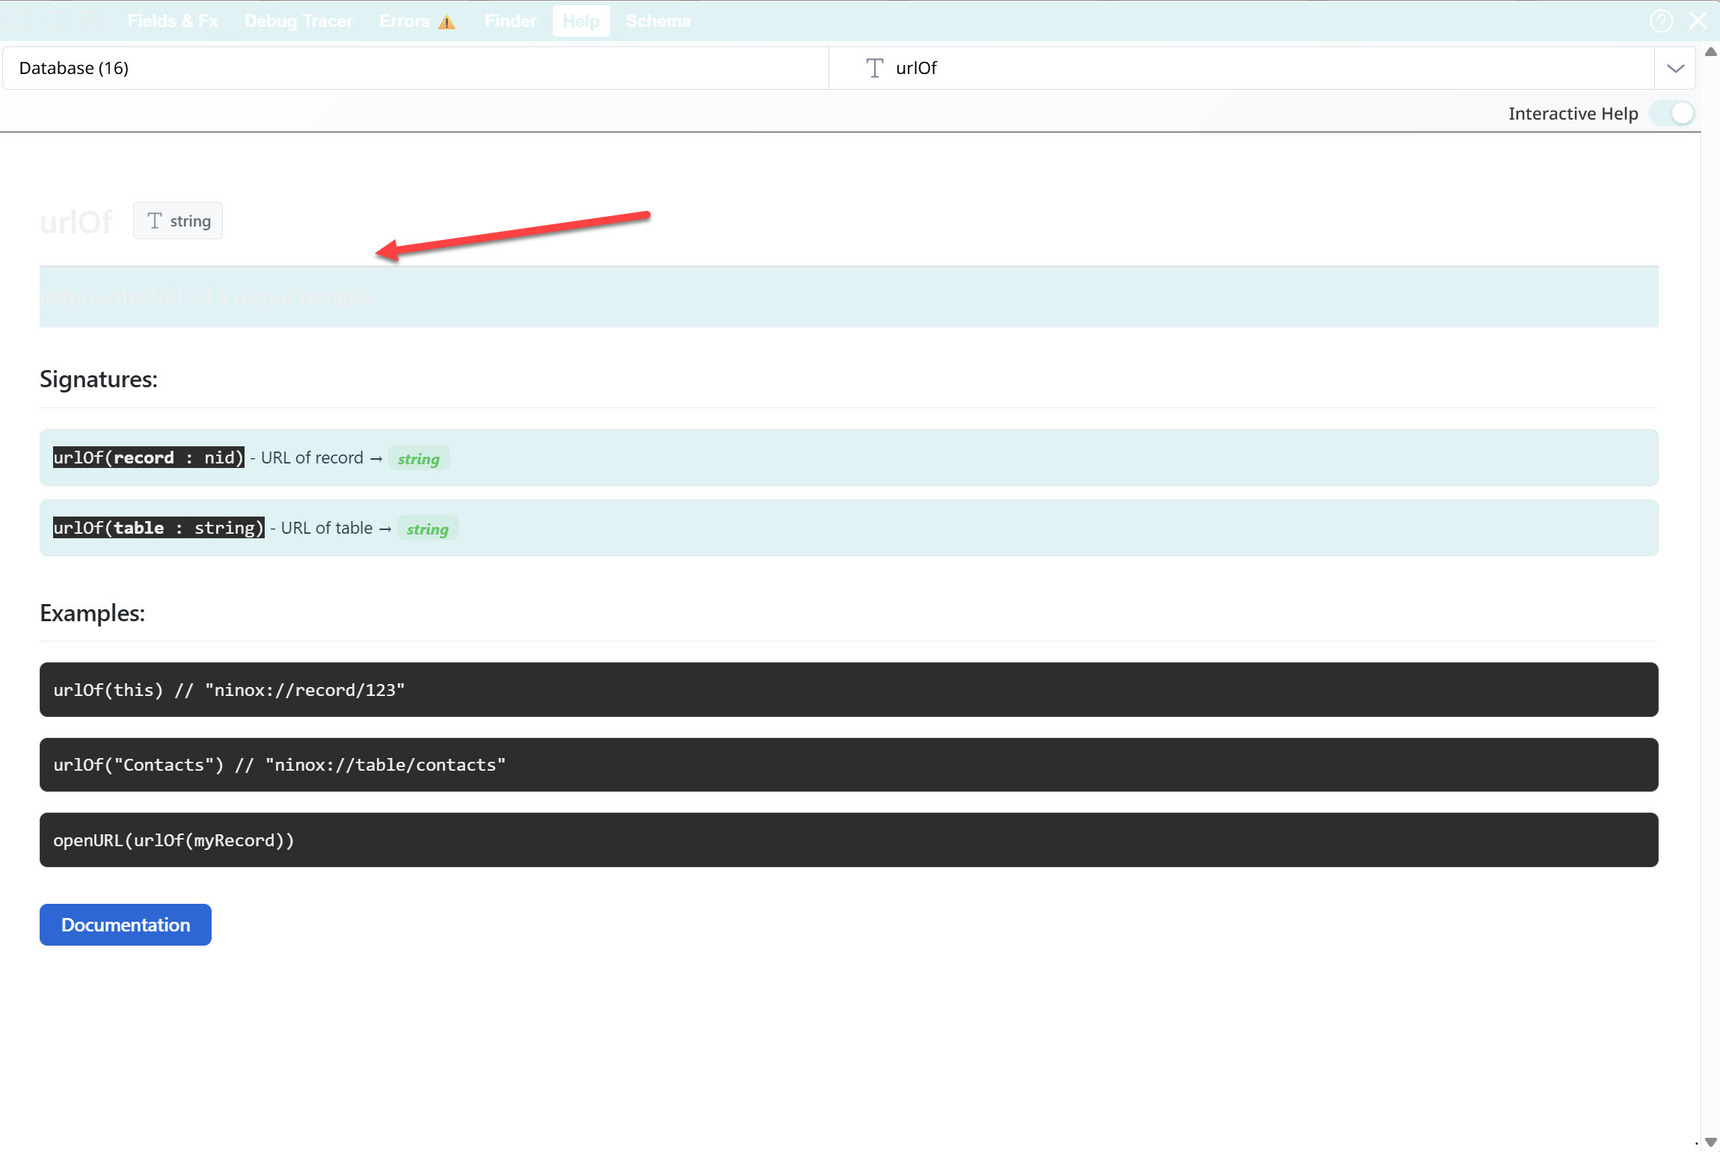Image resolution: width=1720 pixels, height=1152 pixels.
Task: Switch to the Debug Tracer tab
Action: (298, 21)
